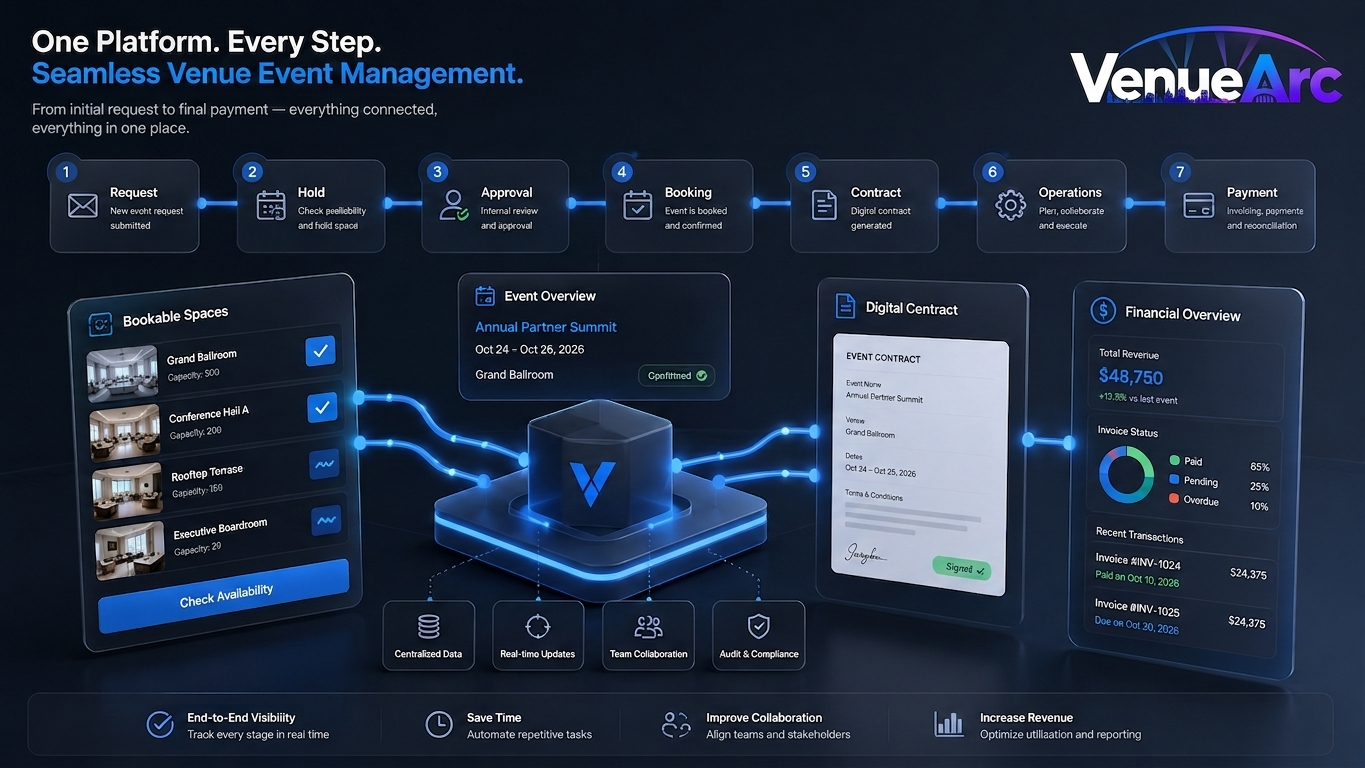Click the document icon beside Digital Contract
The height and width of the screenshot is (768, 1365).
845,307
